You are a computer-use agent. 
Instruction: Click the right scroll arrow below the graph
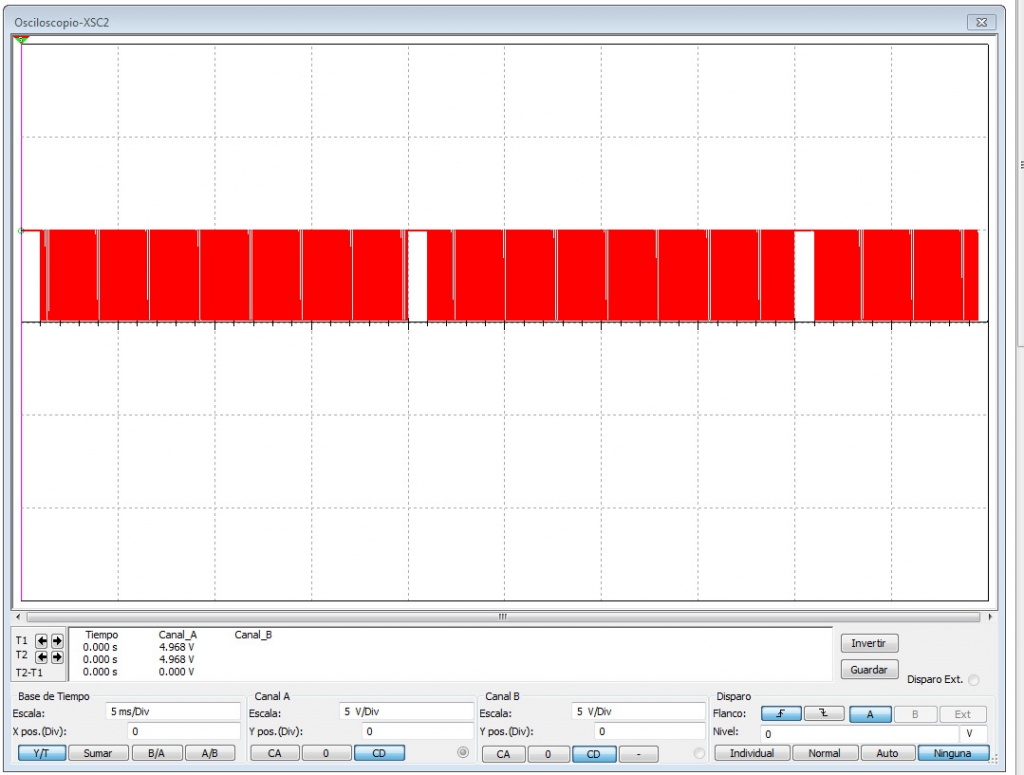coord(990,617)
